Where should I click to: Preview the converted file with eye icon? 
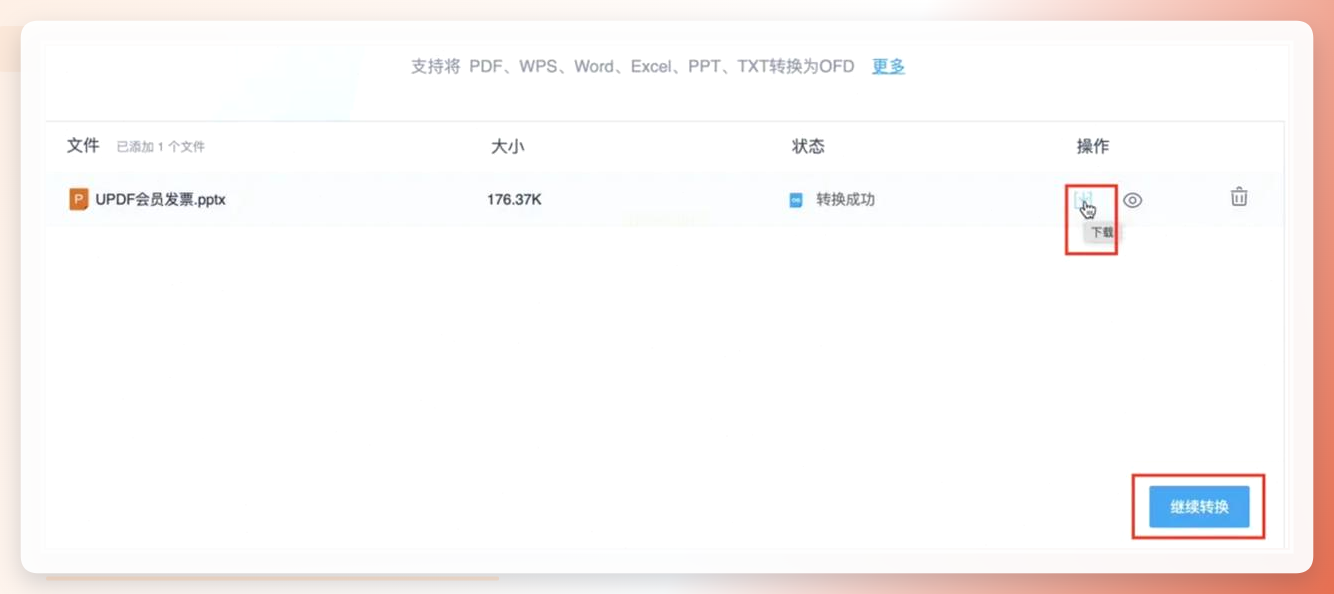coord(1132,200)
